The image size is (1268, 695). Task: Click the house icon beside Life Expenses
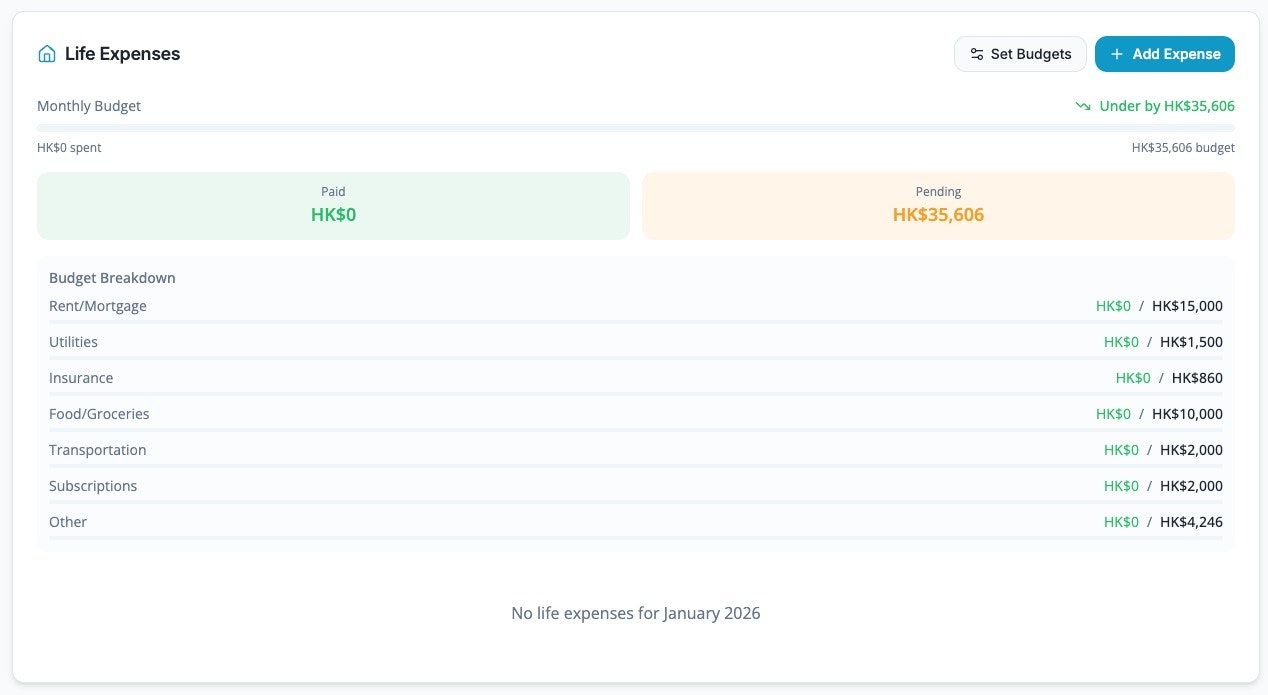(46, 54)
